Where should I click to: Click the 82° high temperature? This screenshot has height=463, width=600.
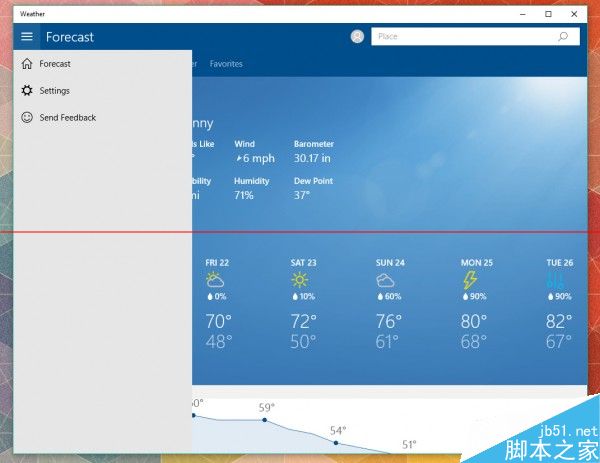pos(559,321)
